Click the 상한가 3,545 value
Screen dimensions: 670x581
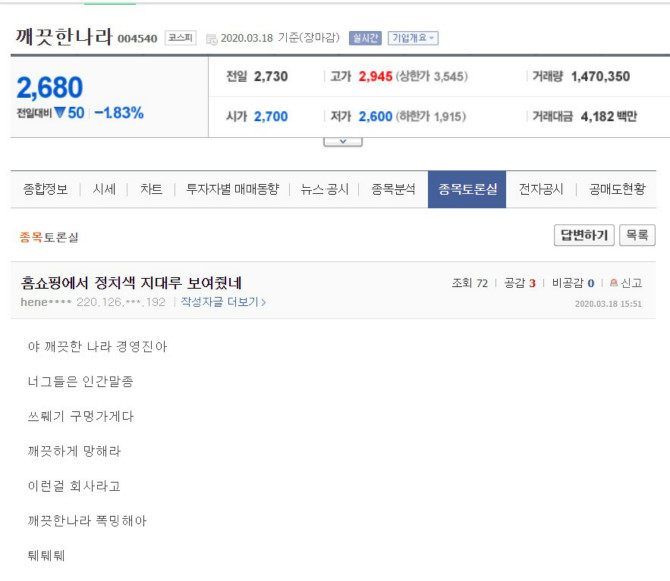coord(432,76)
